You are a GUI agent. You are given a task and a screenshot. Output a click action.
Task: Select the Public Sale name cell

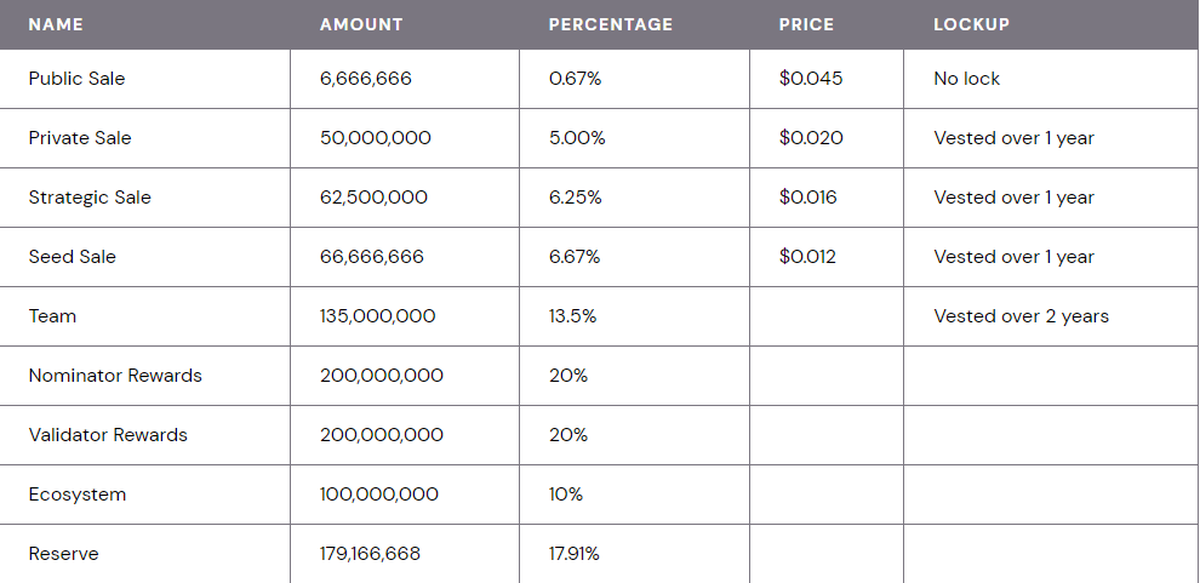77,79
